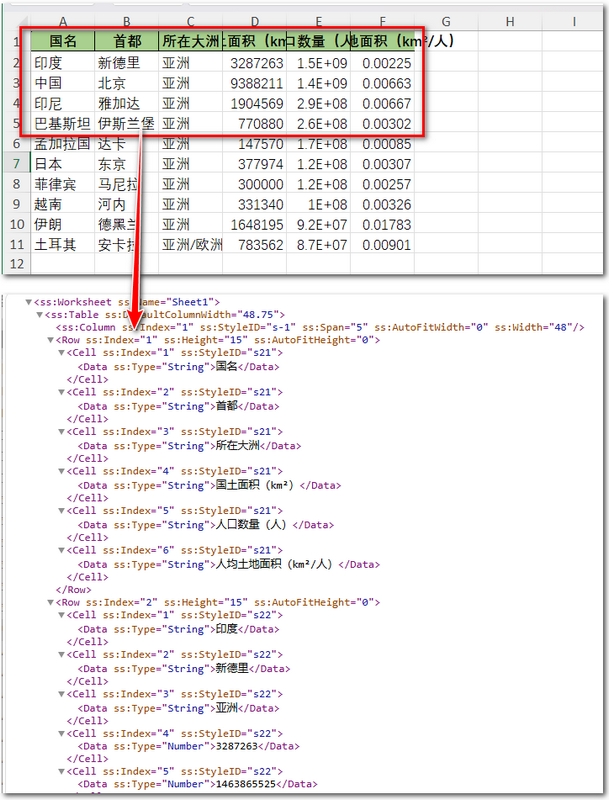Click the closing </Row> tag in XML

pyautogui.click(x=73, y=589)
